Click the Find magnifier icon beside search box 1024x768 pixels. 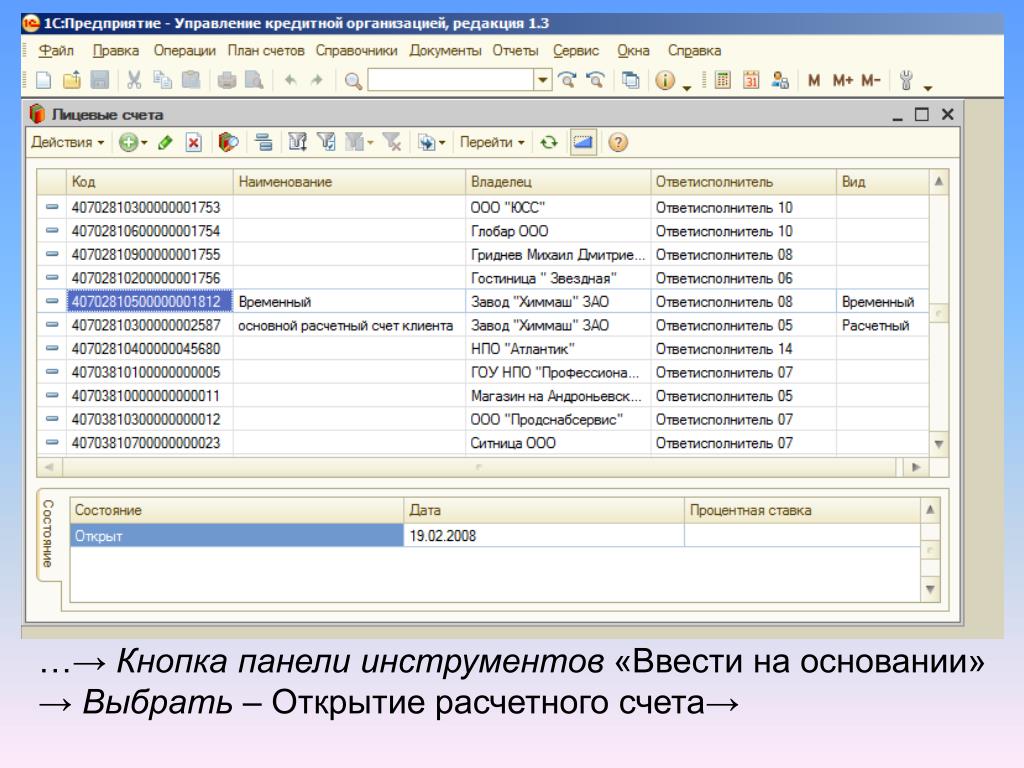[x=353, y=81]
